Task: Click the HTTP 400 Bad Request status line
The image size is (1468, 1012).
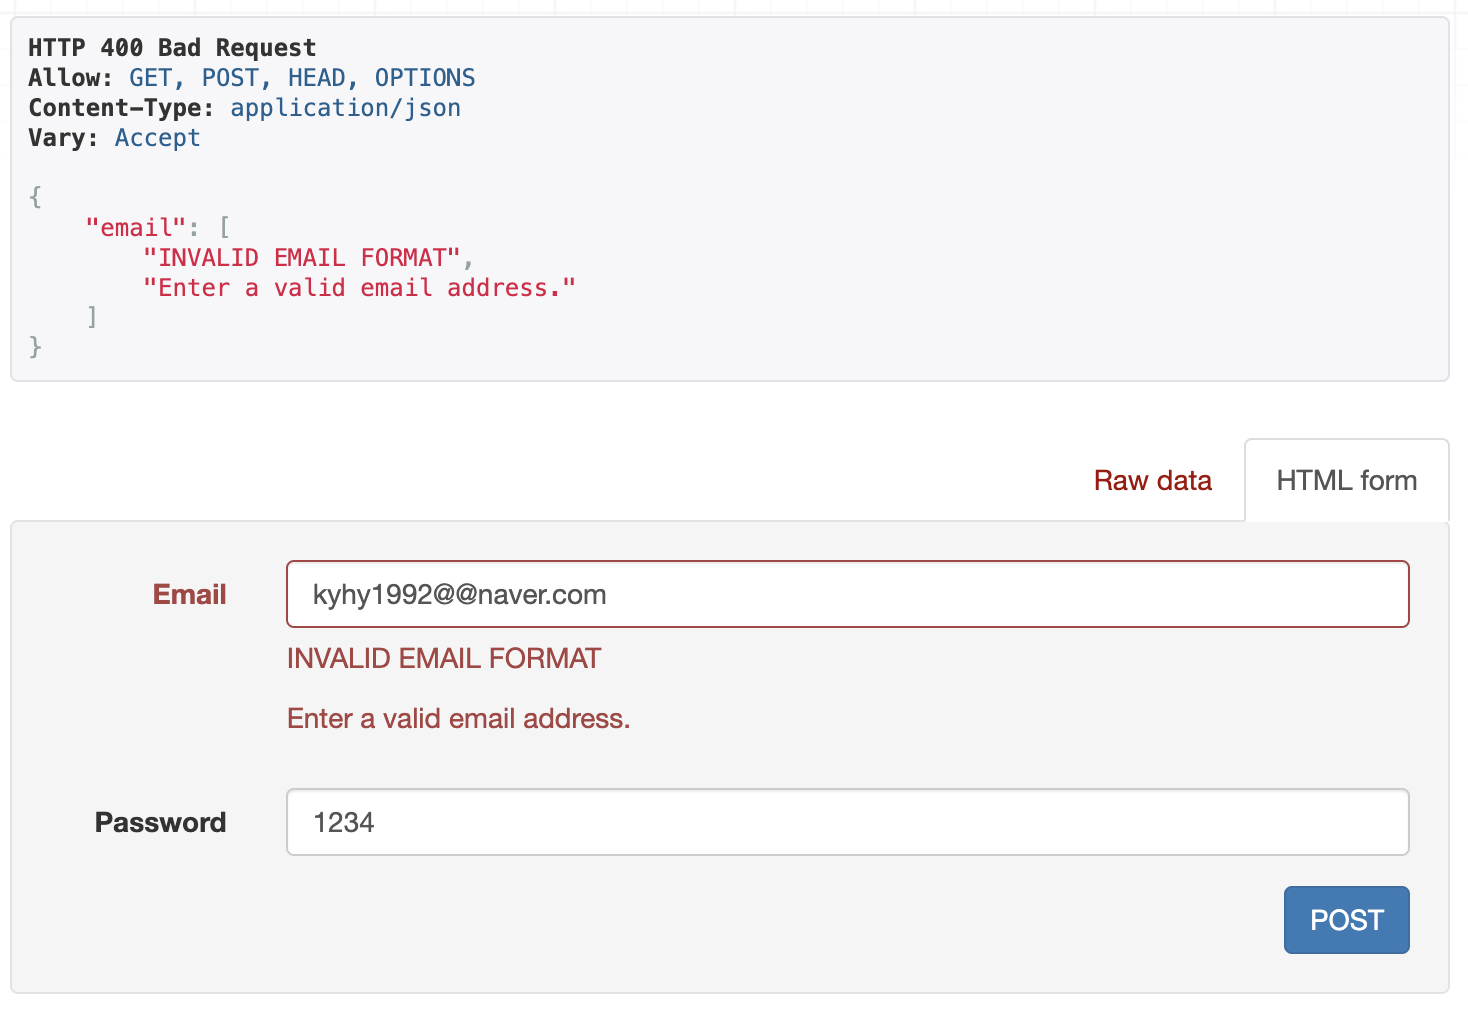Action: coord(172,48)
